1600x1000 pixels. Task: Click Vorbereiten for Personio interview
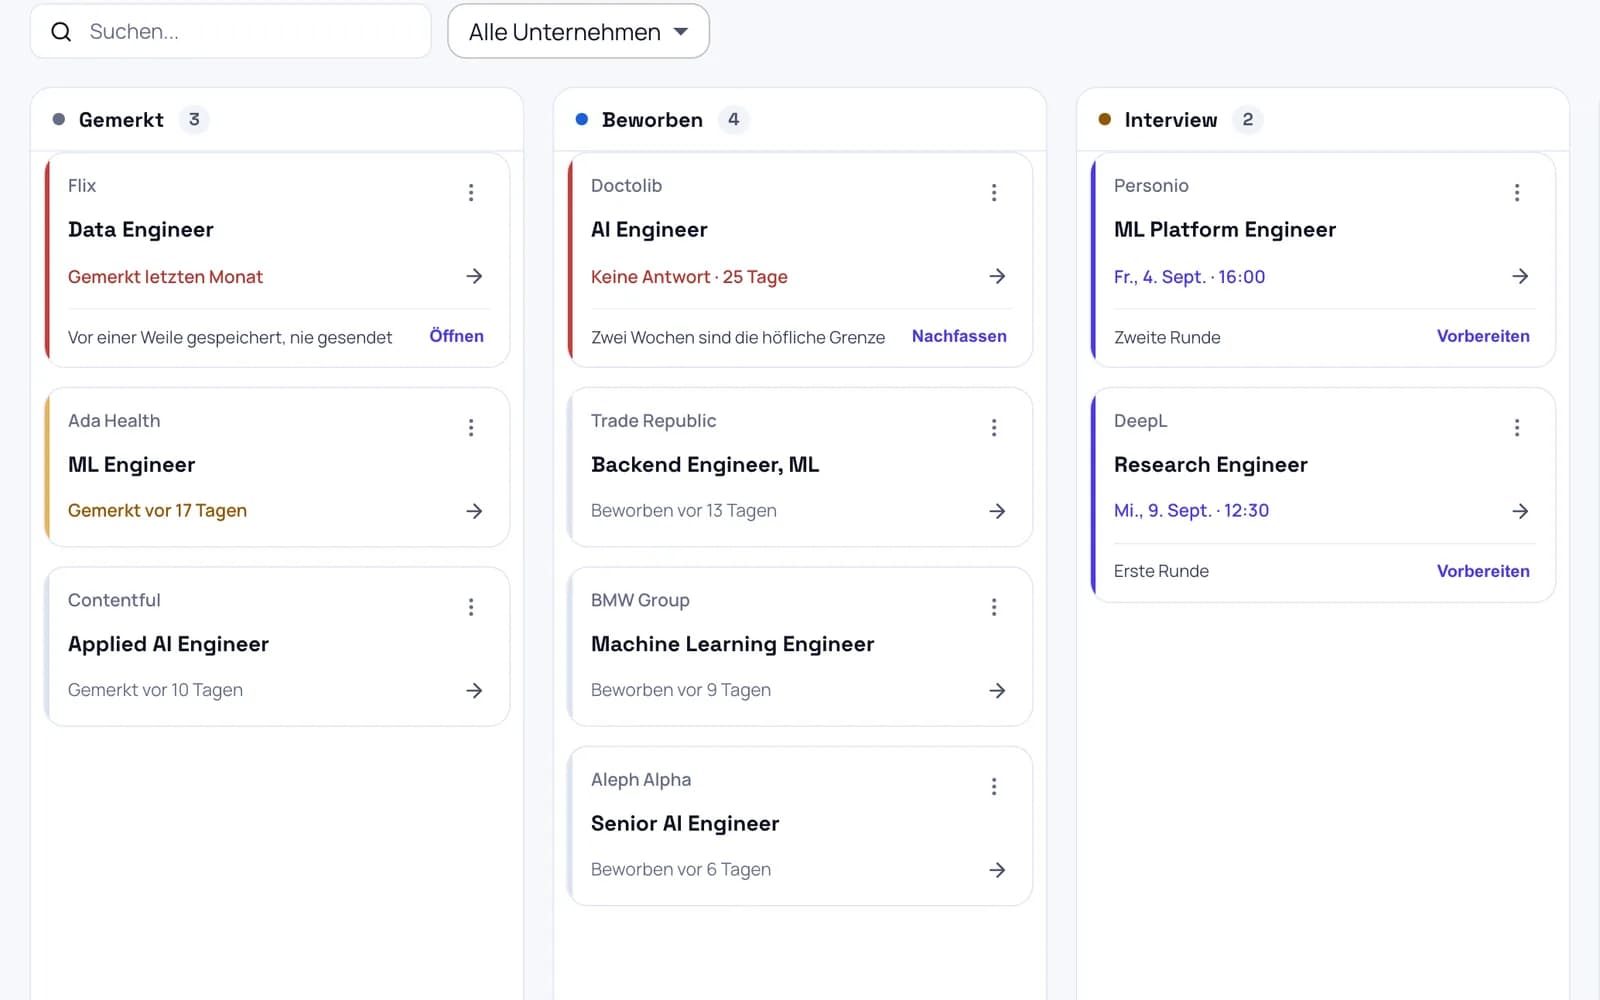pos(1483,336)
